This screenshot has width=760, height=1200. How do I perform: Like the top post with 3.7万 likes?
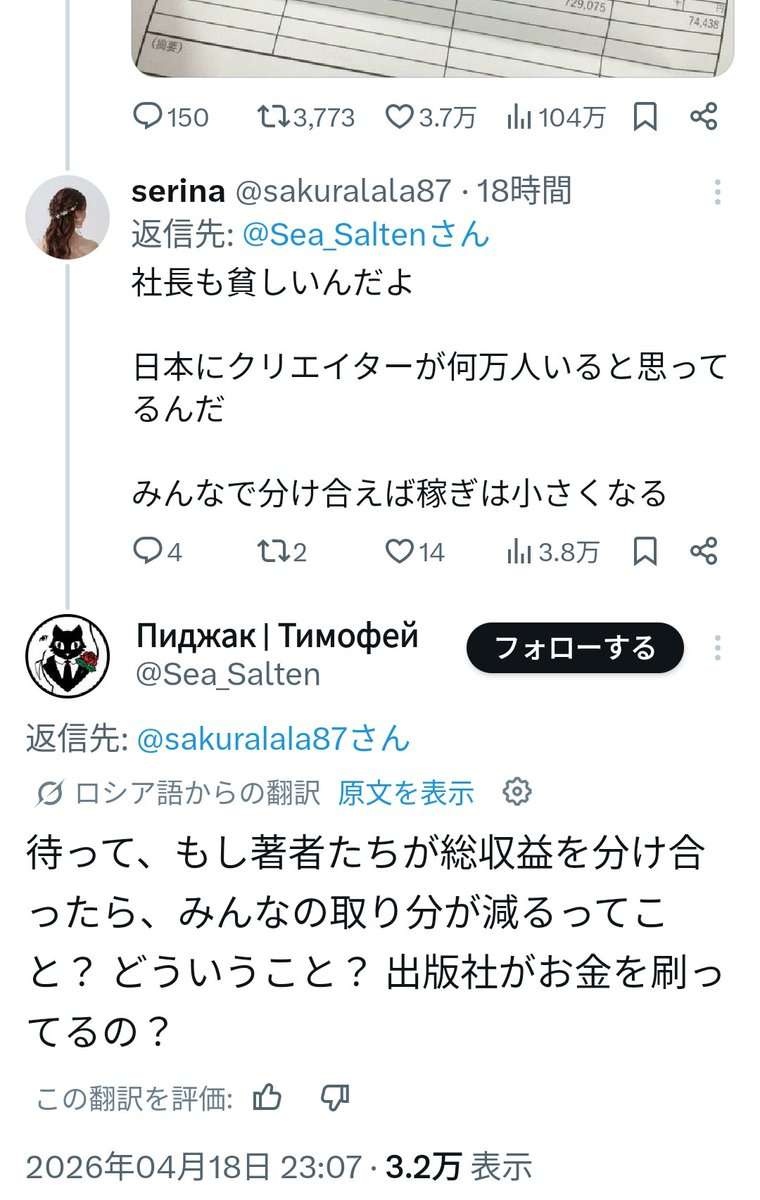400,117
